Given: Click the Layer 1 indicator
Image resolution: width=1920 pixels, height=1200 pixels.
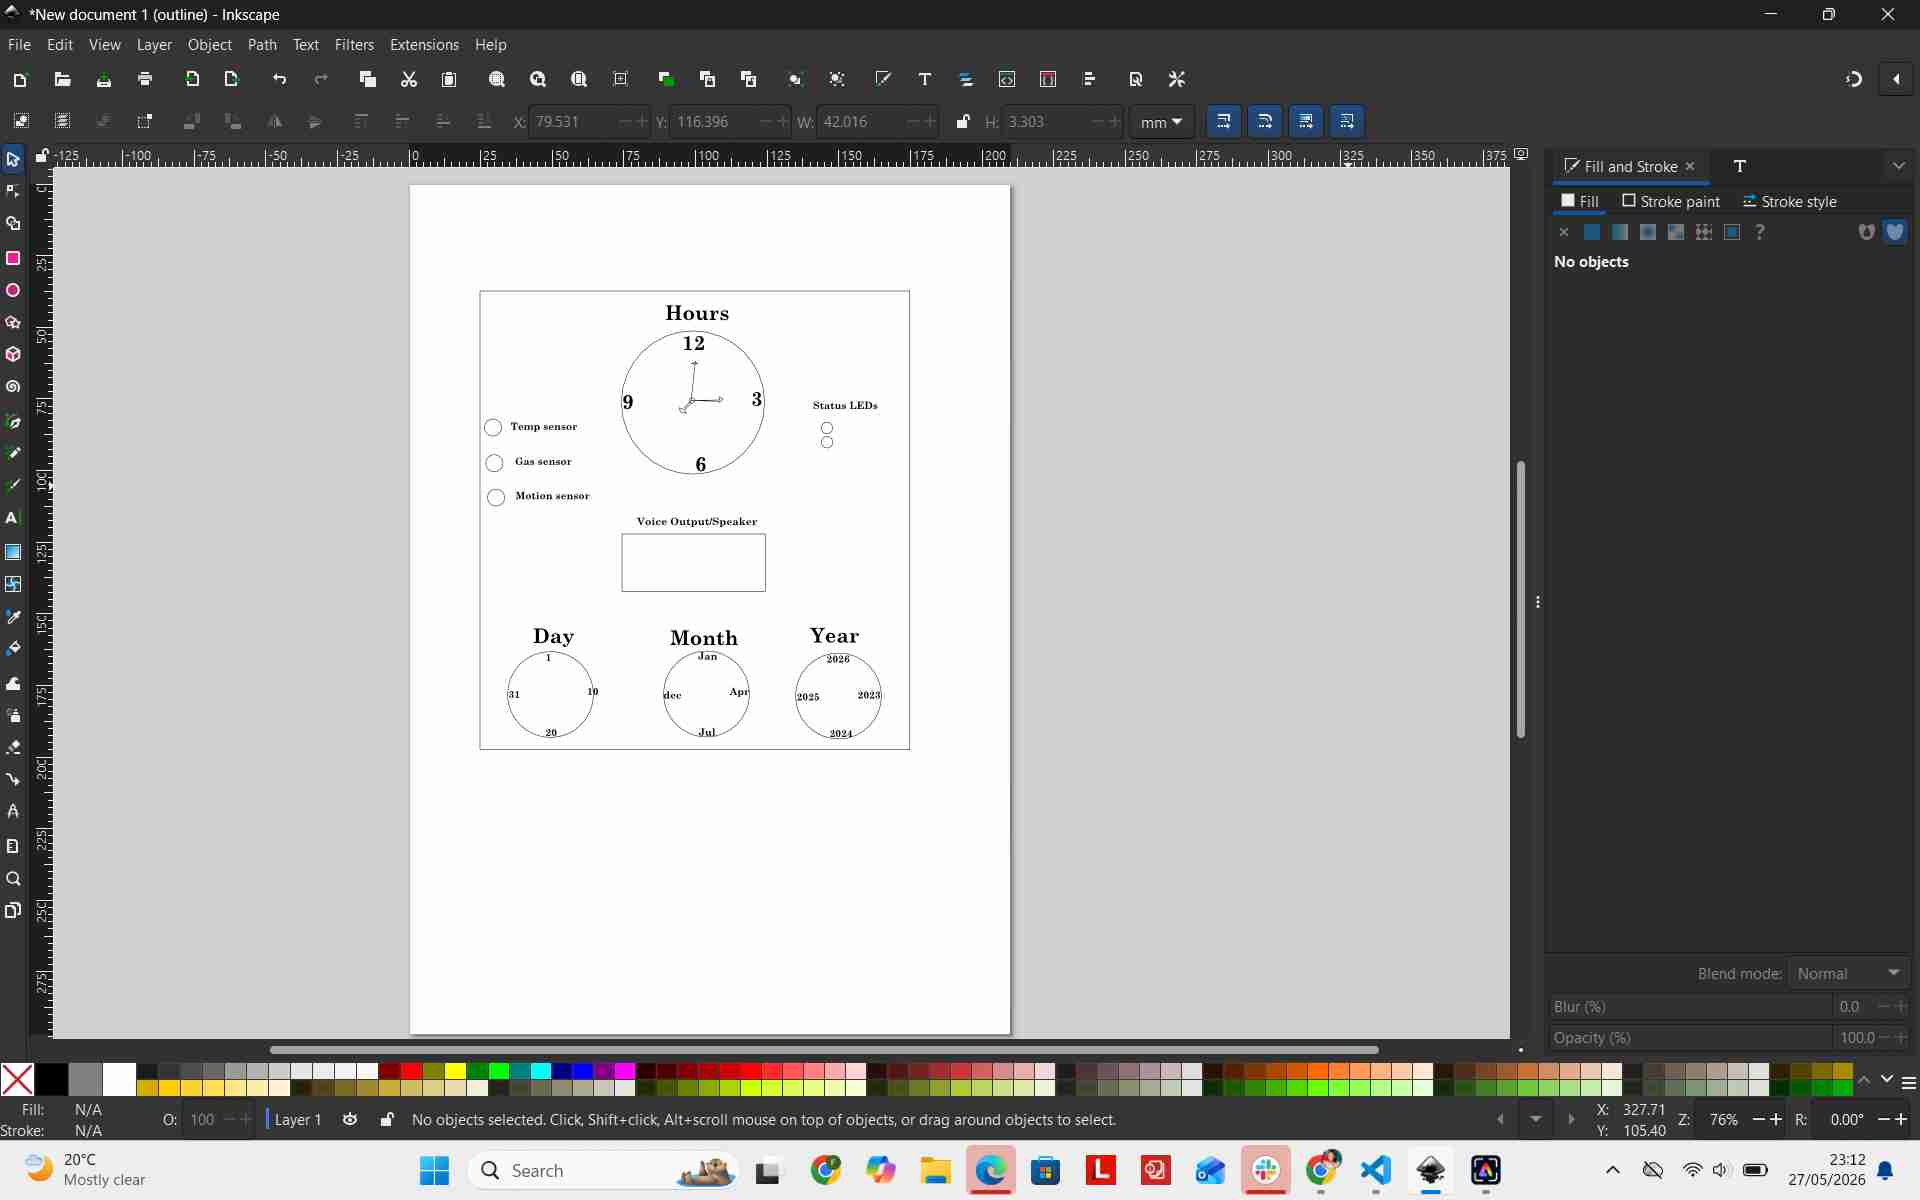Looking at the screenshot, I should tap(297, 1119).
